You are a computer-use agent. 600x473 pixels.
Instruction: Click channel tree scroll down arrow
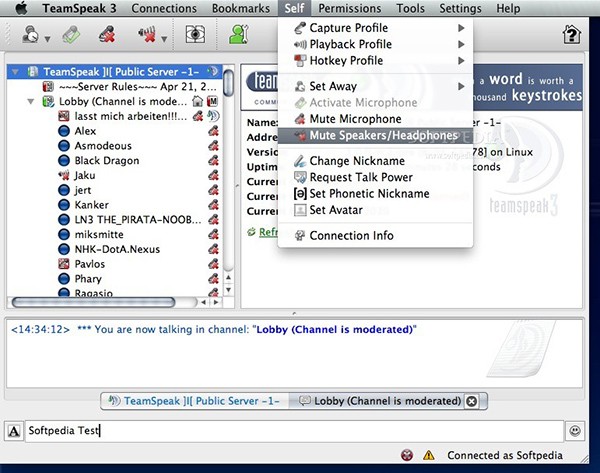228,290
